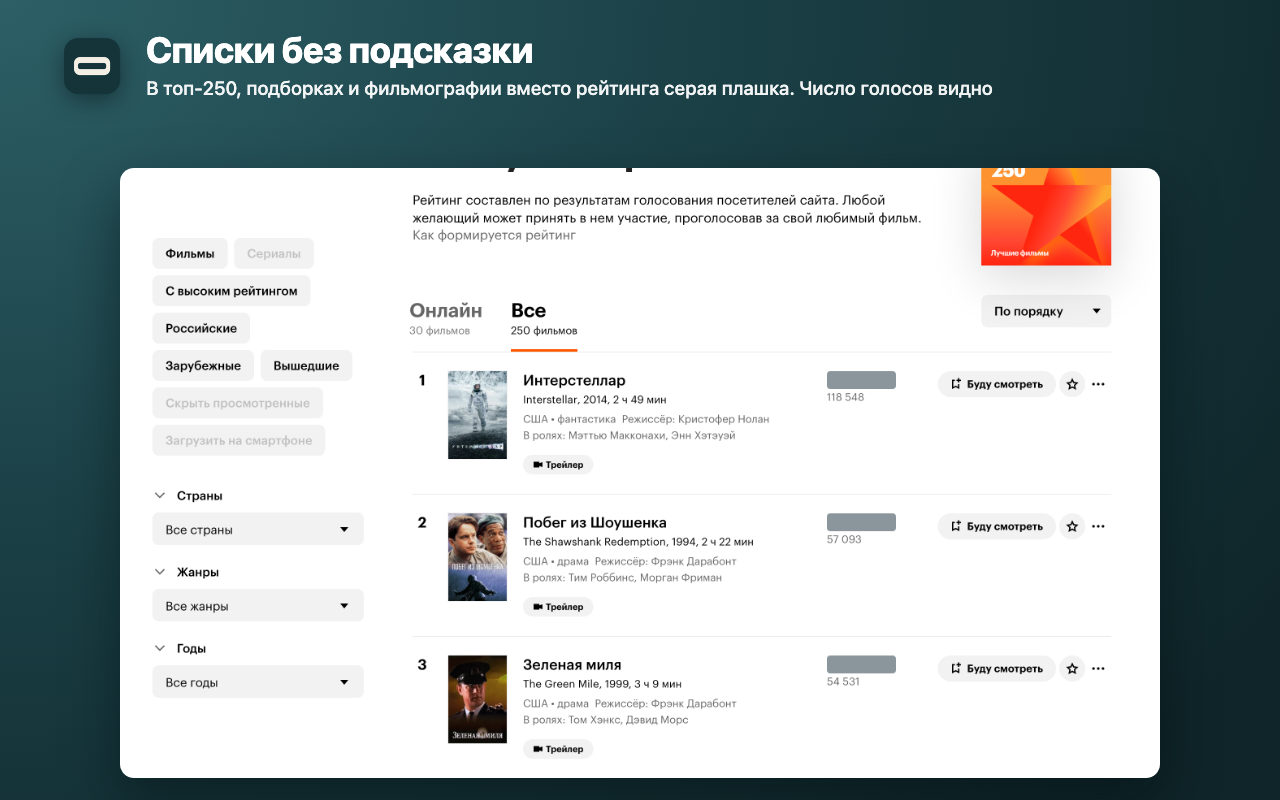The width and height of the screenshot is (1280, 800).
Task: Play the Побег из Шоушенка trailer
Action: click(558, 607)
